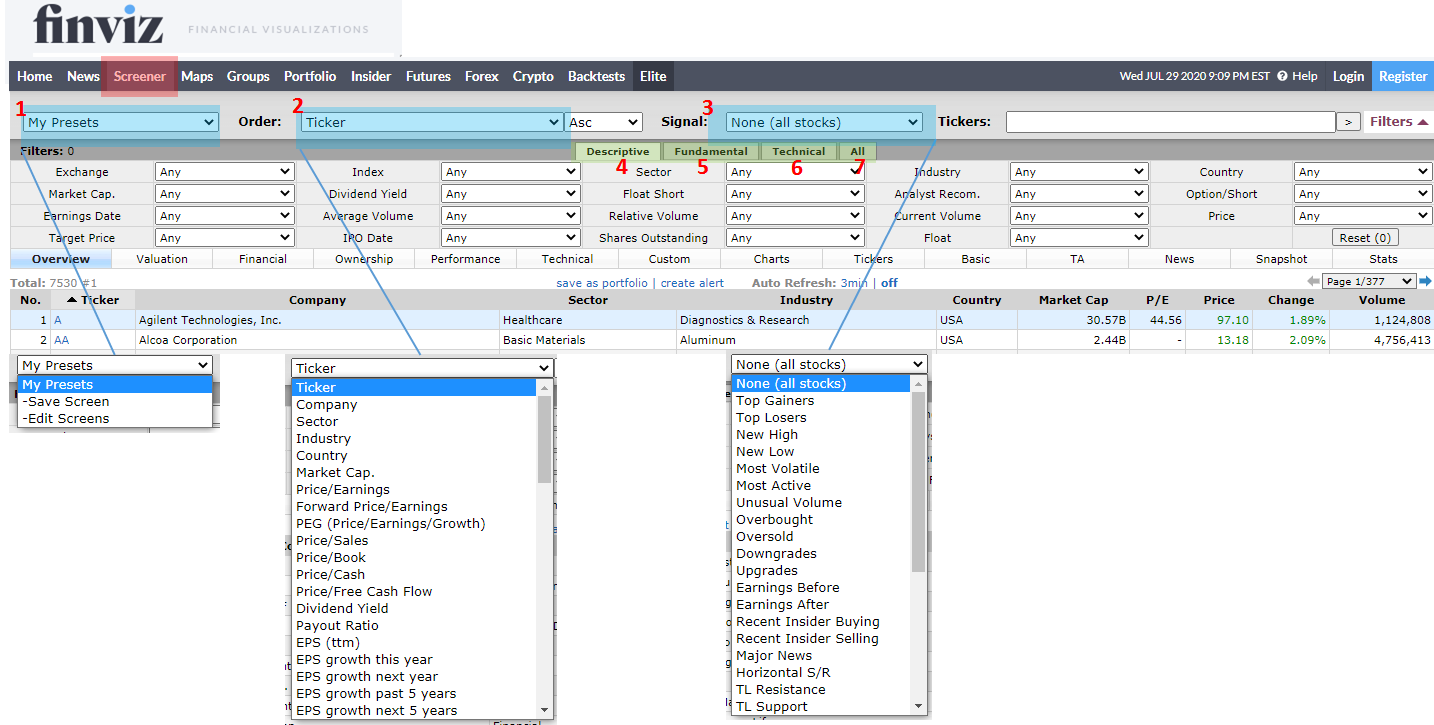Image resolution: width=1434 pixels, height=725 pixels.
Task: Select the Snapshot view tab
Action: (x=1282, y=259)
